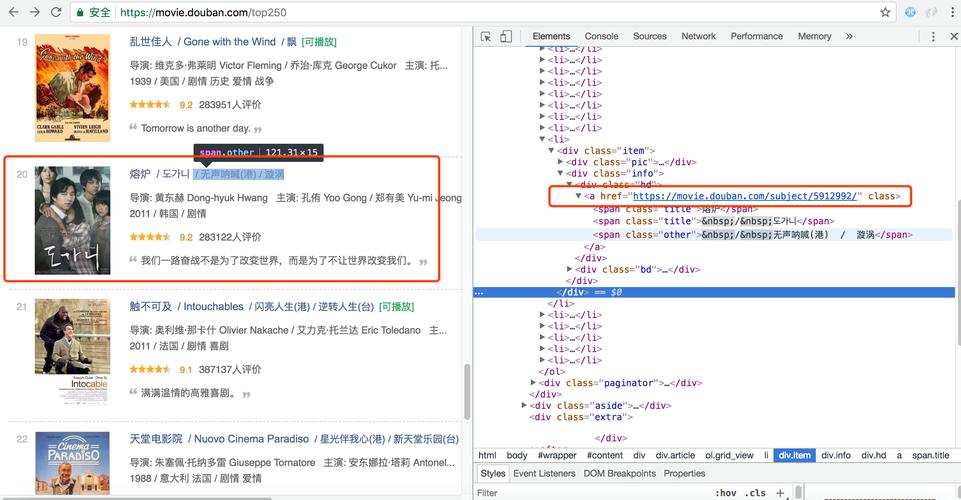The height and width of the screenshot is (500, 961).
Task: Show more DevTools tabs with the » chevron
Action: point(849,37)
